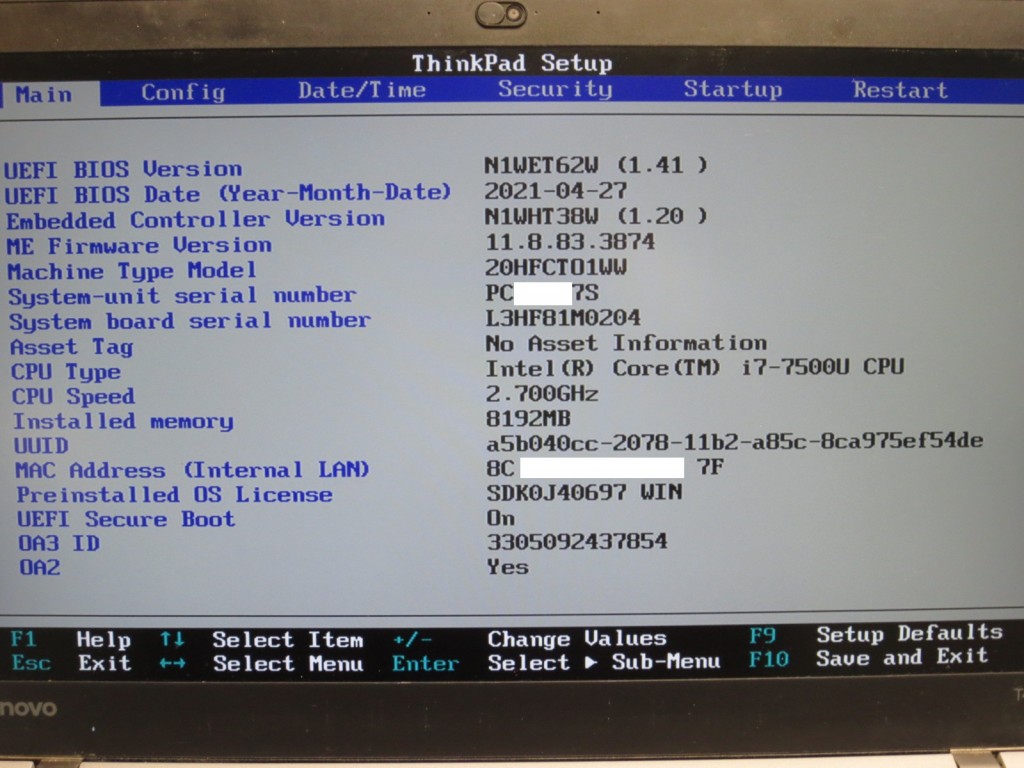Viewport: 1024px width, 768px height.
Task: Select the CPU Type label
Action: coord(66,372)
